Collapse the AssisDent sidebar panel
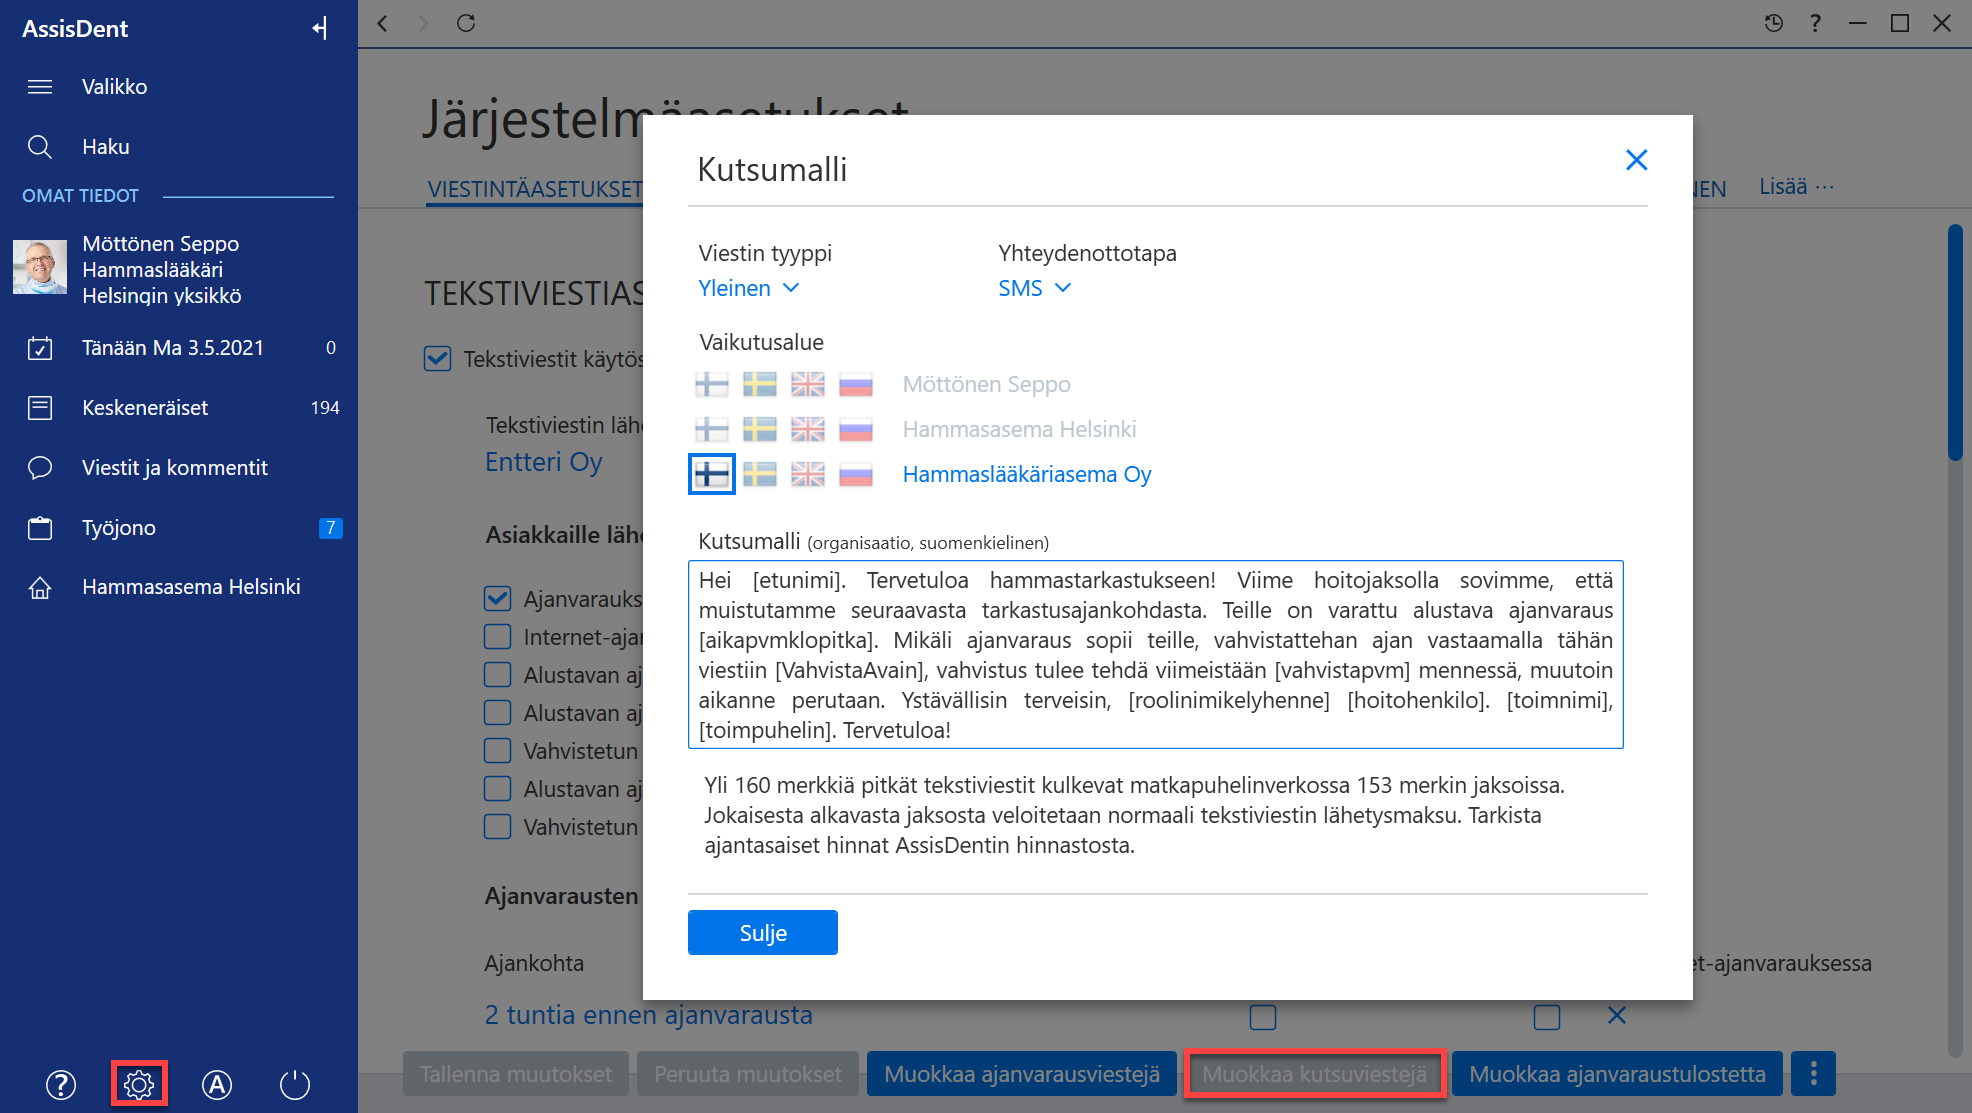The image size is (1972, 1113). [x=320, y=28]
